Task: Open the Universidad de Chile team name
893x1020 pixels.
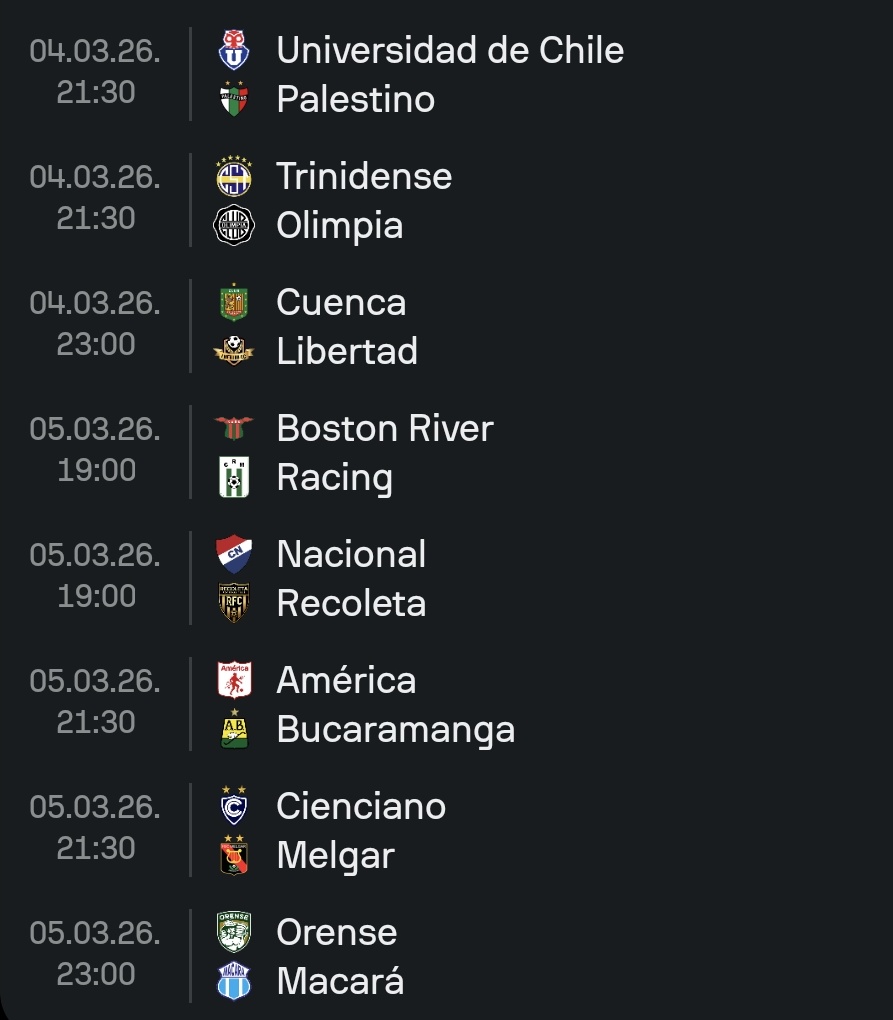Action: tap(450, 51)
